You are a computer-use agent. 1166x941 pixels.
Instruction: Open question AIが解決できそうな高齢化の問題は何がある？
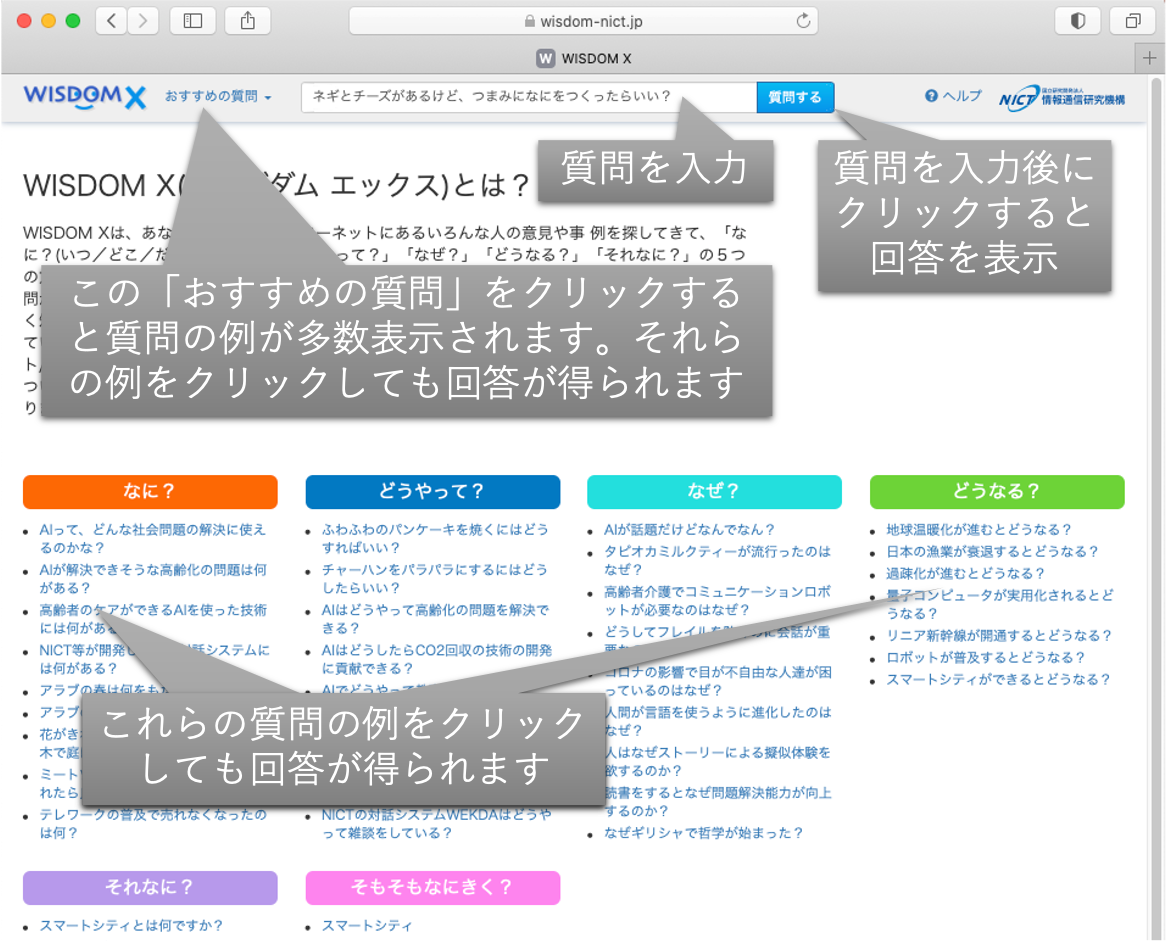[x=153, y=579]
